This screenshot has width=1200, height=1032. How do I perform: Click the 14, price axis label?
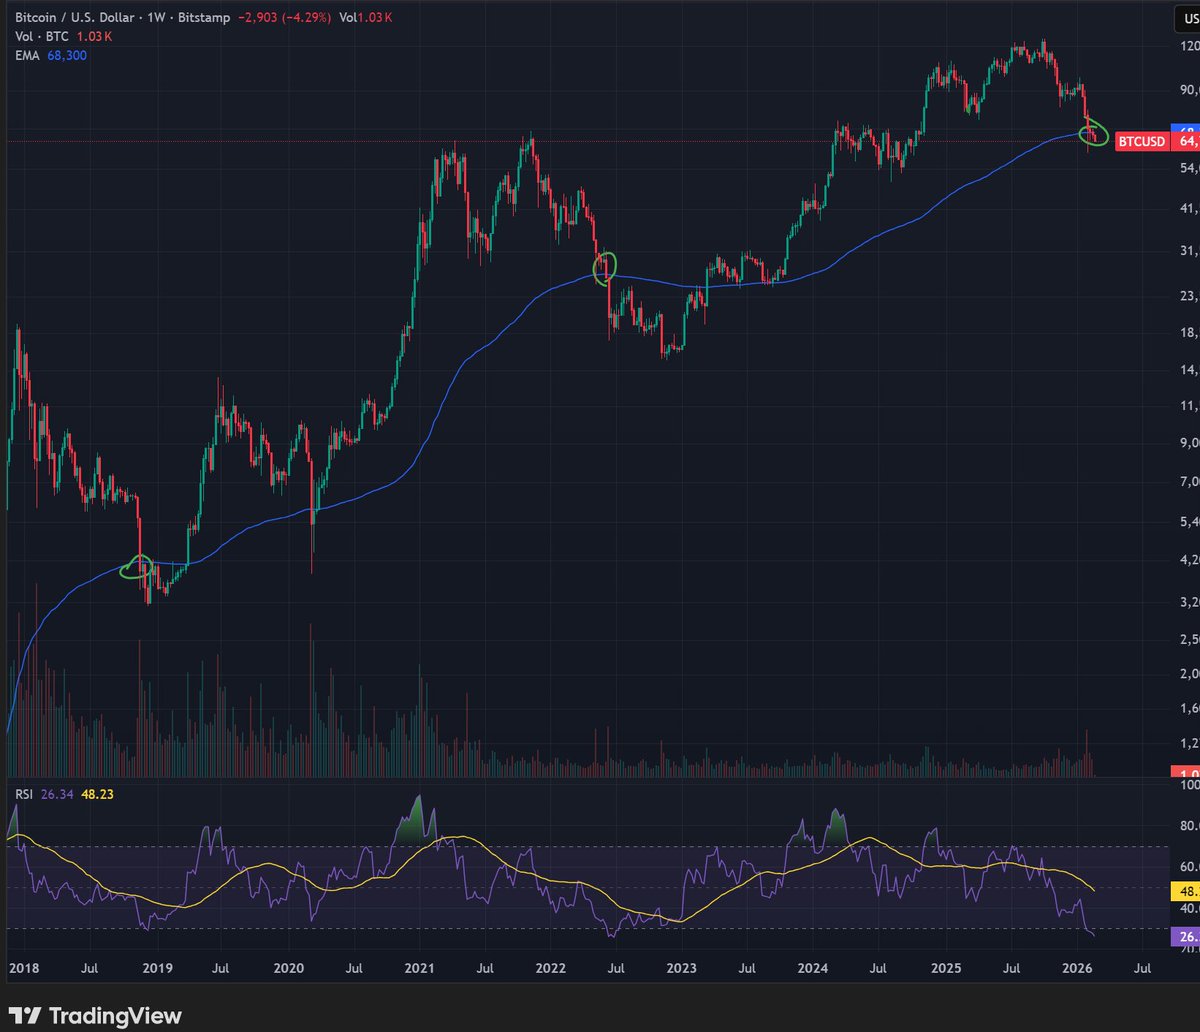click(1190, 370)
